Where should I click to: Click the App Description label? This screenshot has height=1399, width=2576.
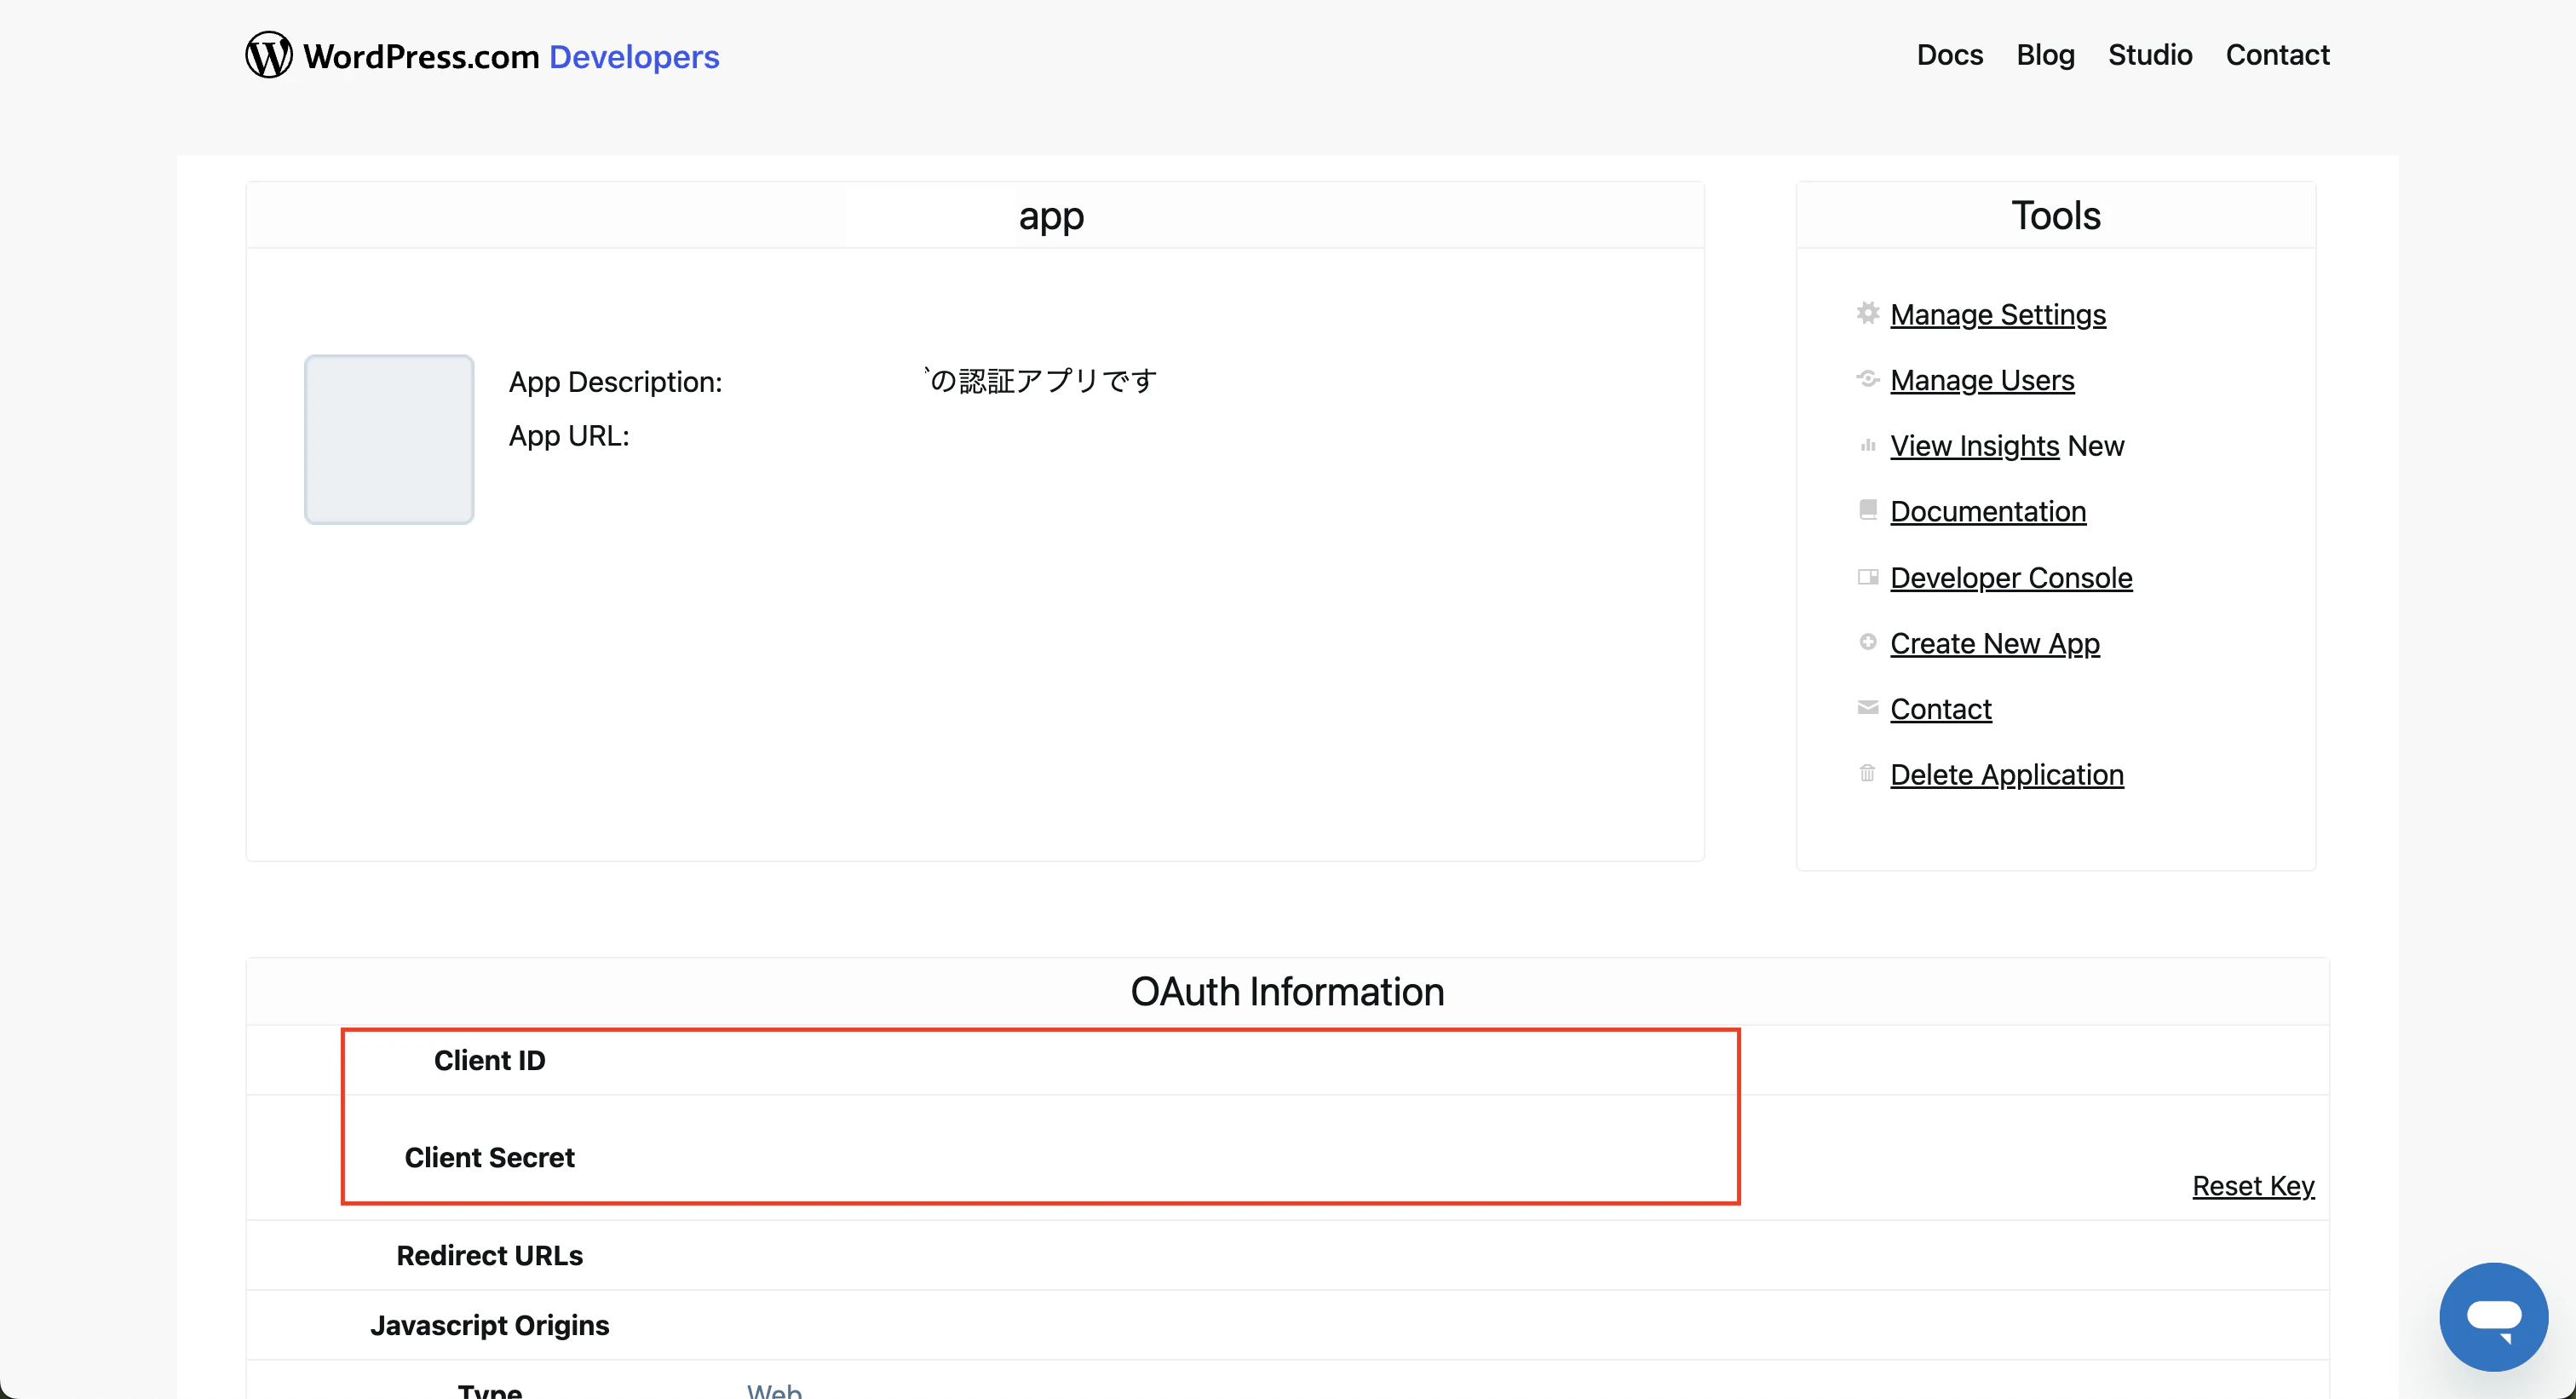point(615,382)
